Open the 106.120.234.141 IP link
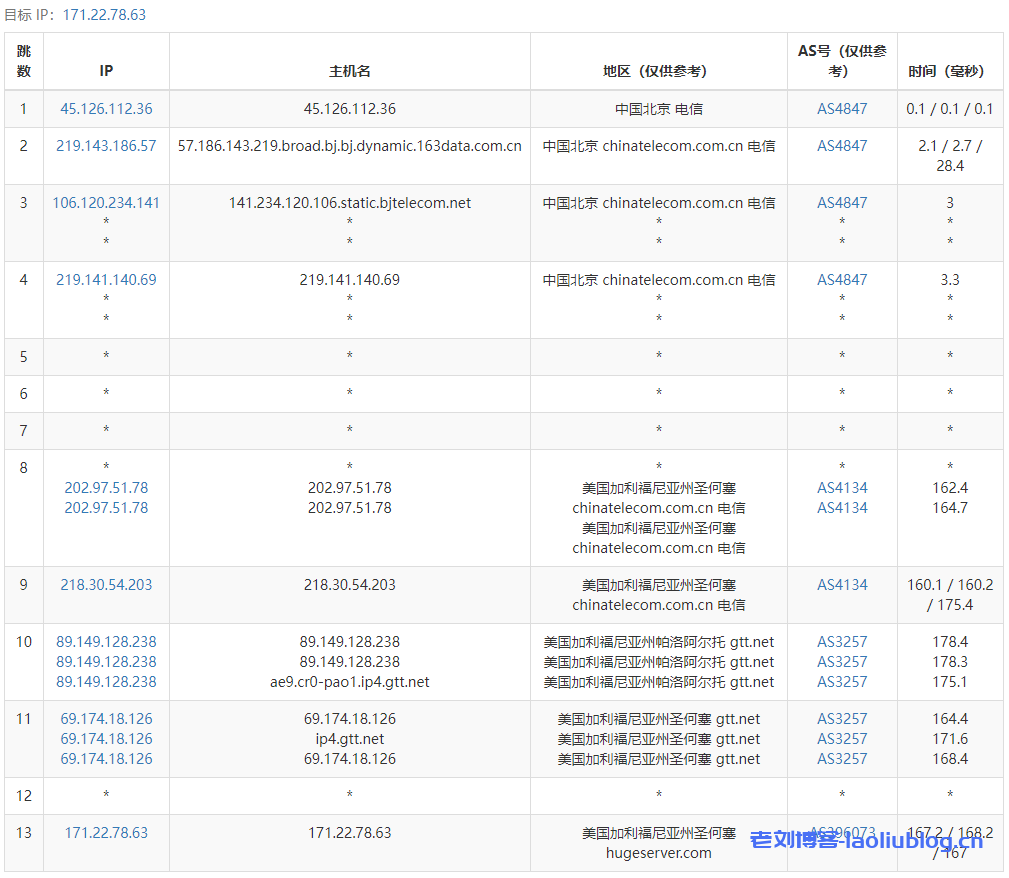Viewport: 1009px width, 878px height. click(106, 203)
